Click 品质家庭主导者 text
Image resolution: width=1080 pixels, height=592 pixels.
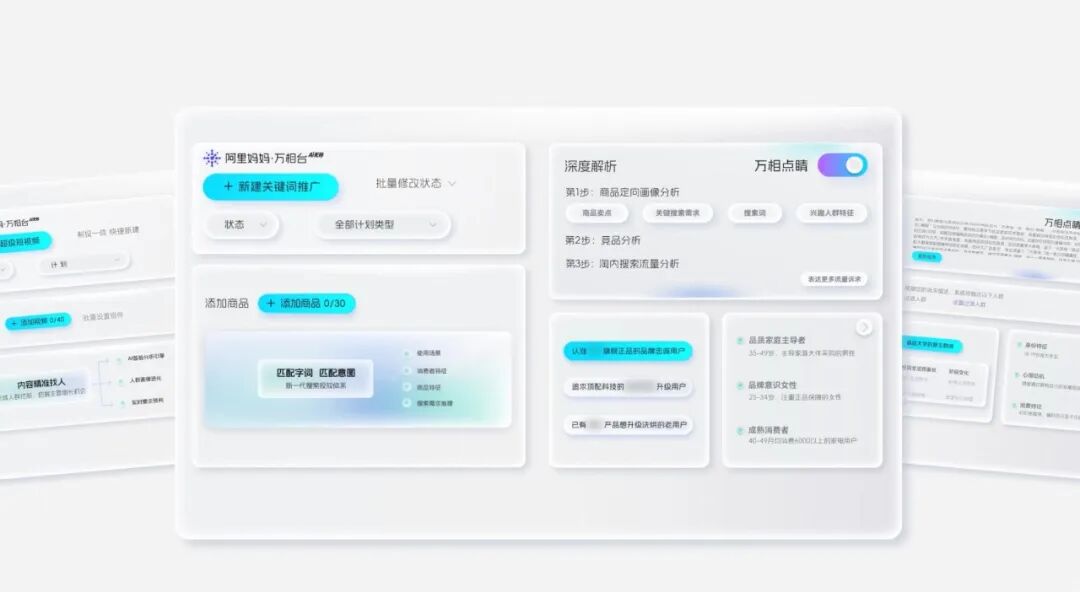click(776, 340)
